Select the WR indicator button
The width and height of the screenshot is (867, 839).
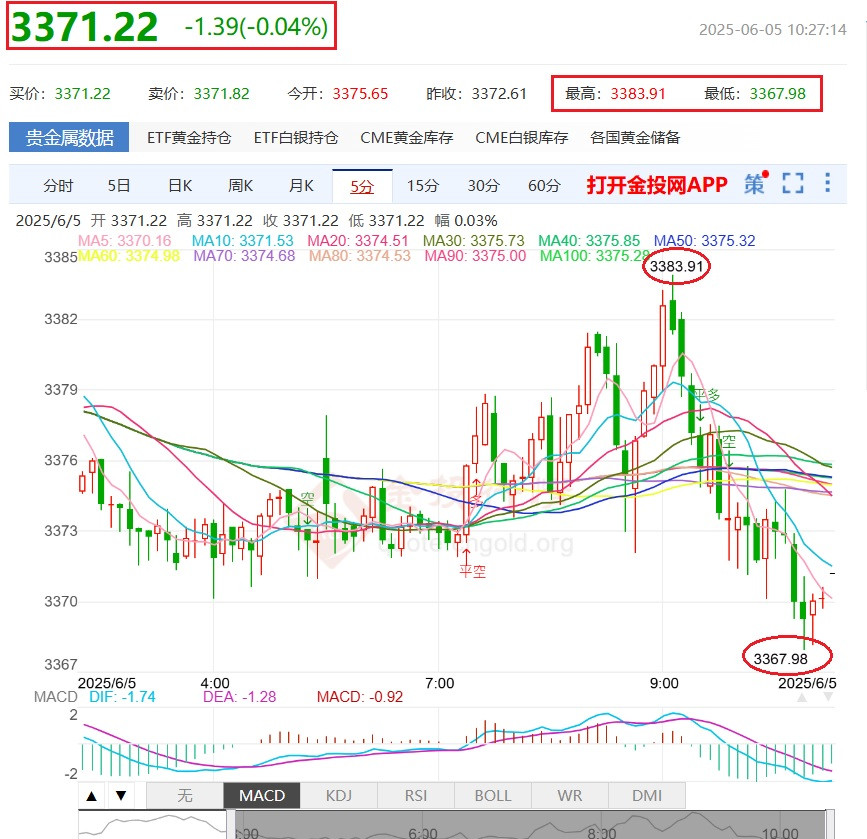pos(570,796)
